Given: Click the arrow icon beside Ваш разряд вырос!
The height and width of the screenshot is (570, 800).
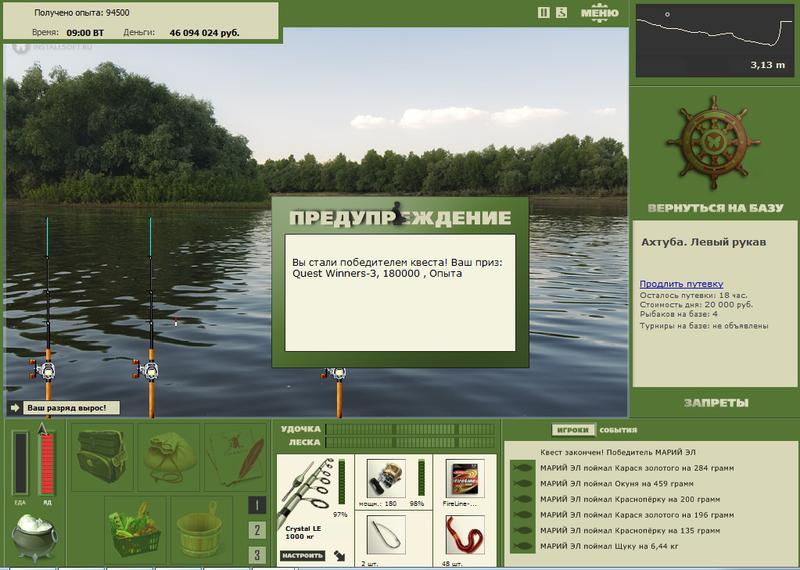Looking at the screenshot, I should tap(15, 408).
